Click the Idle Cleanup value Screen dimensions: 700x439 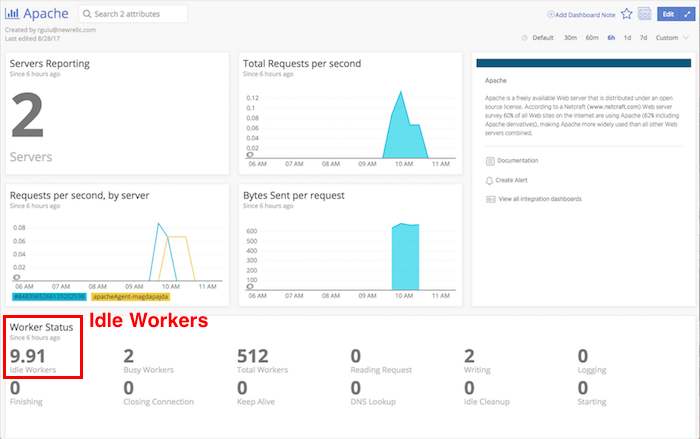[469, 388]
